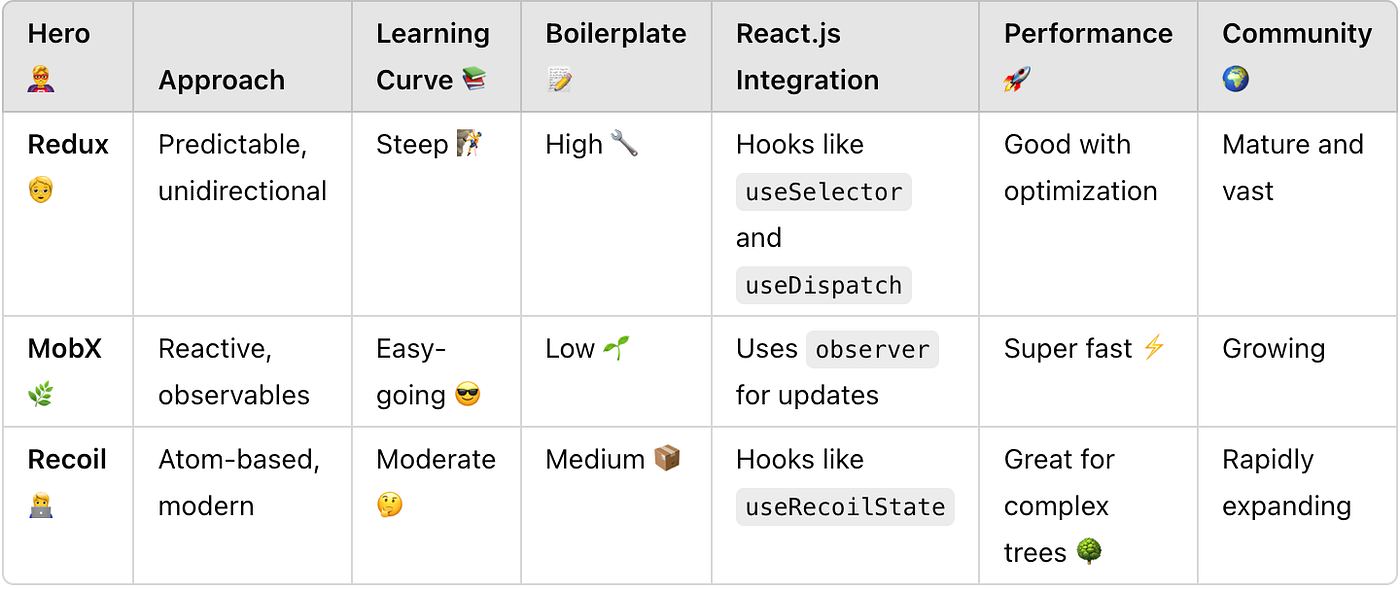Click the package emoji next to Medium
Viewport: 1400px width, 589px height.
point(667,459)
